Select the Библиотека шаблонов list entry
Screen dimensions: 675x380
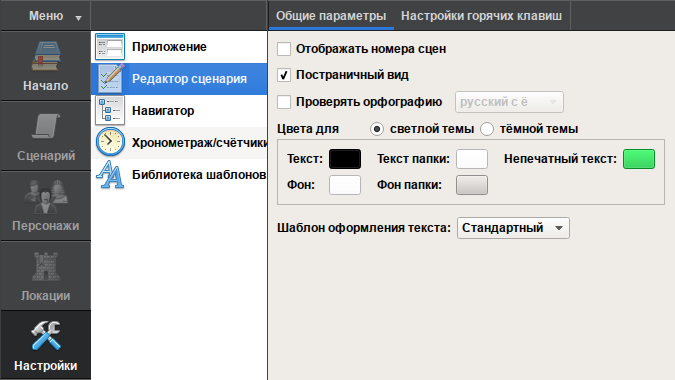(179, 174)
